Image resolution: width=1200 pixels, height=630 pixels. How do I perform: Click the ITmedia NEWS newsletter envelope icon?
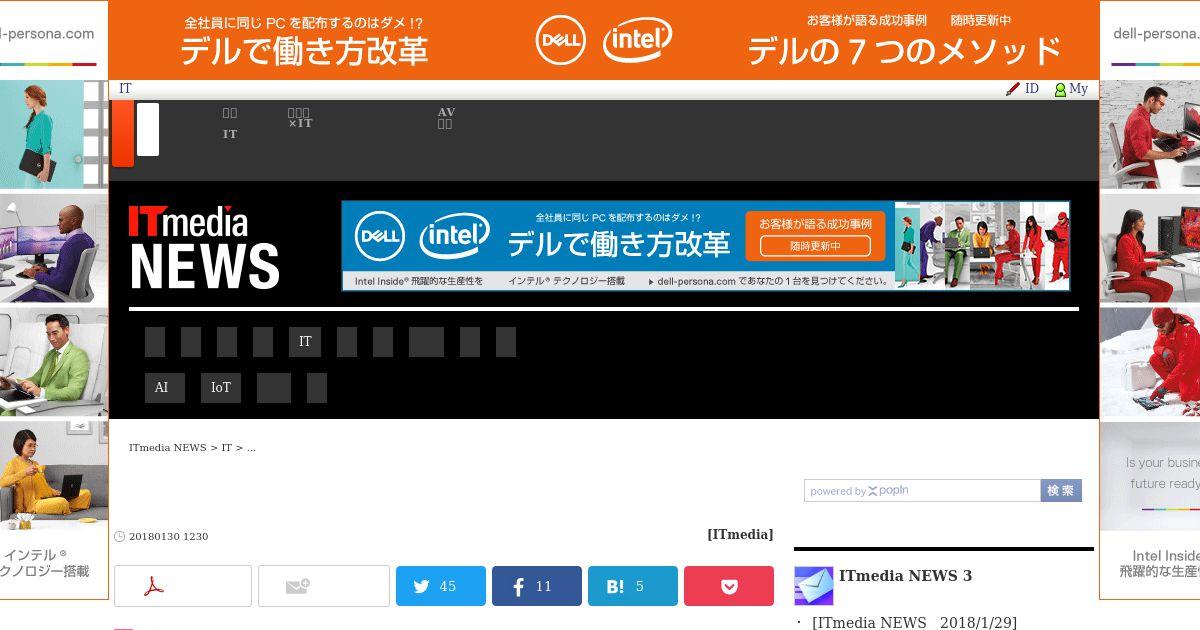tap(813, 586)
